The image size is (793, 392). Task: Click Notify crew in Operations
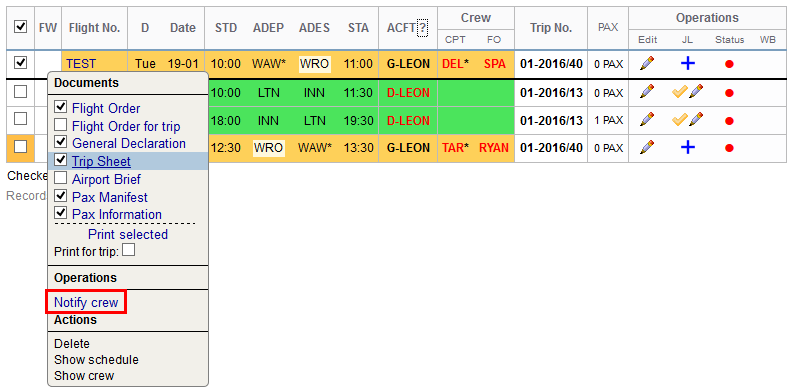86,302
